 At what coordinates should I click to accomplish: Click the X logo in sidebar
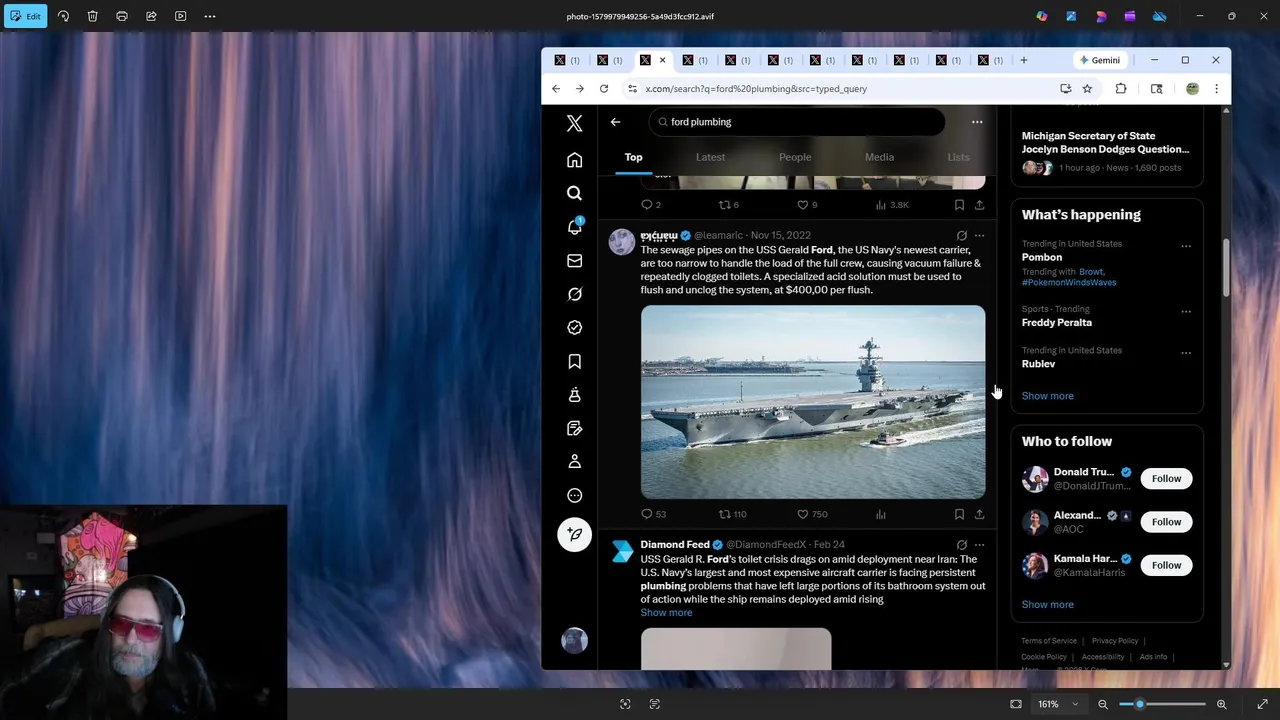574,123
